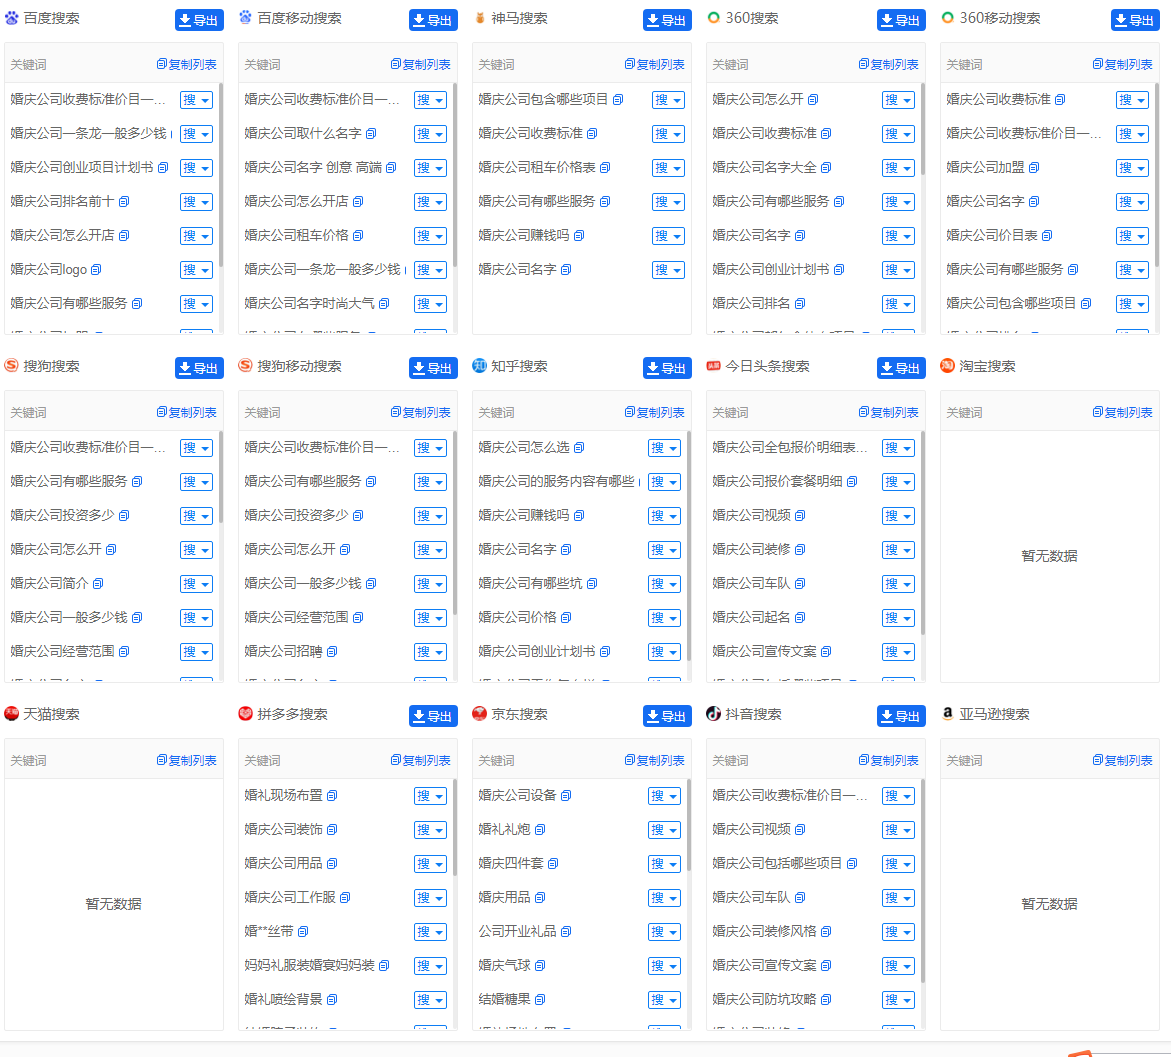This screenshot has height=1057, width=1171.
Task: Export the 360移动搜索 keyword list
Action: pyautogui.click(x=1135, y=20)
